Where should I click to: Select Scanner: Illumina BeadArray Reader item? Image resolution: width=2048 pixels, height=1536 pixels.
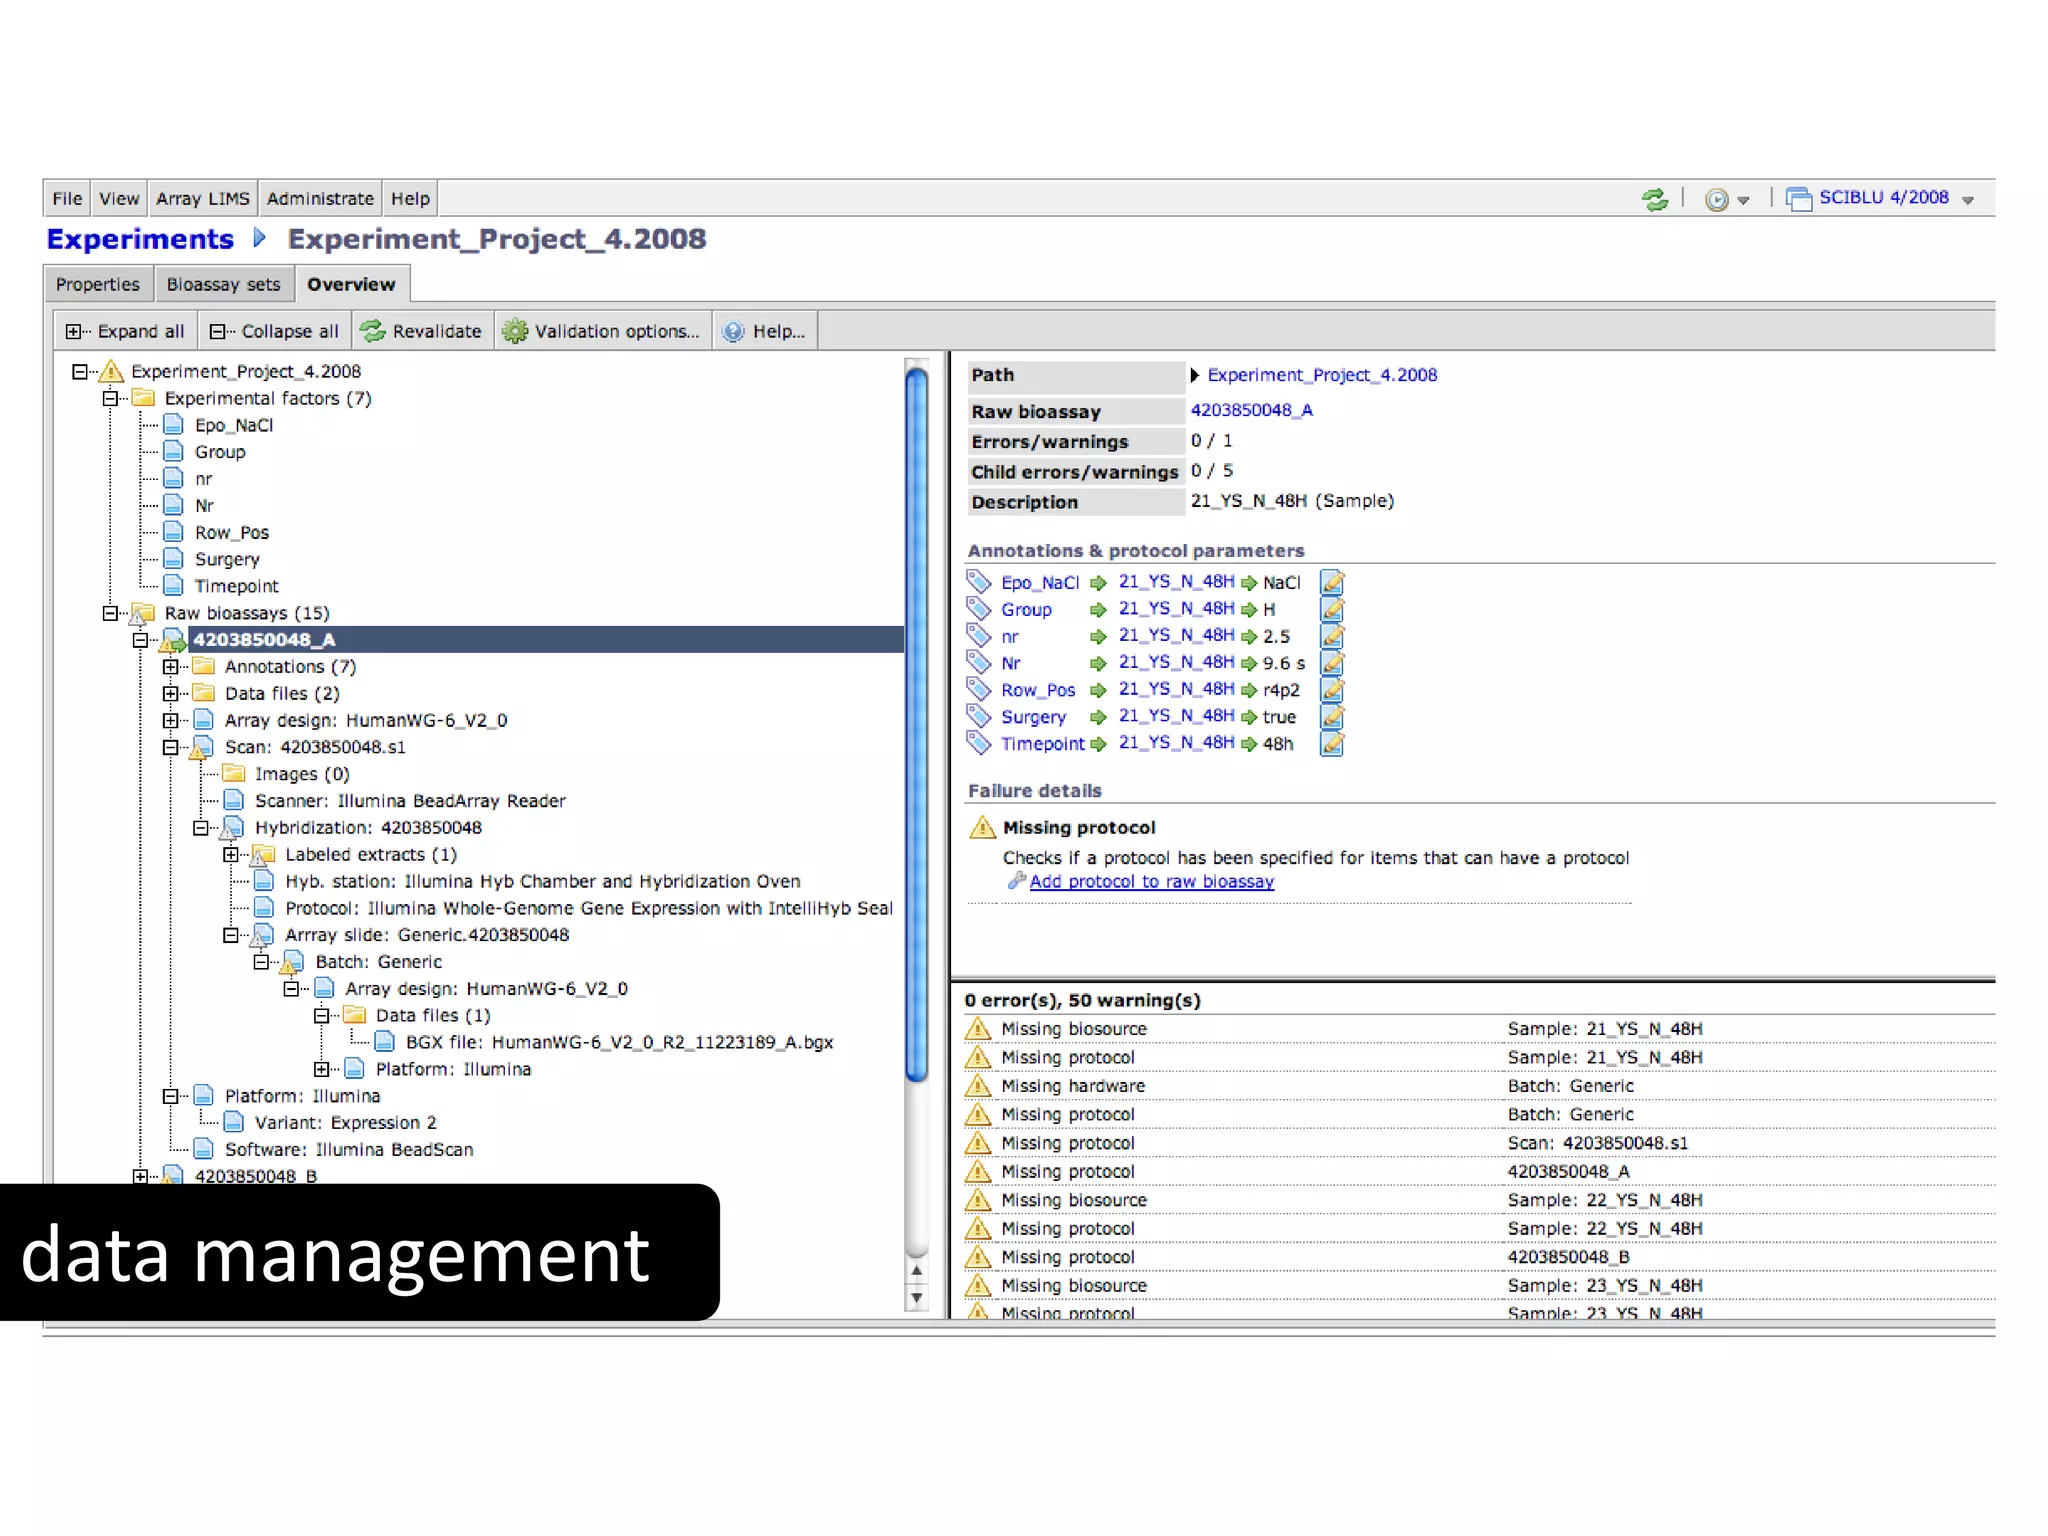click(410, 801)
